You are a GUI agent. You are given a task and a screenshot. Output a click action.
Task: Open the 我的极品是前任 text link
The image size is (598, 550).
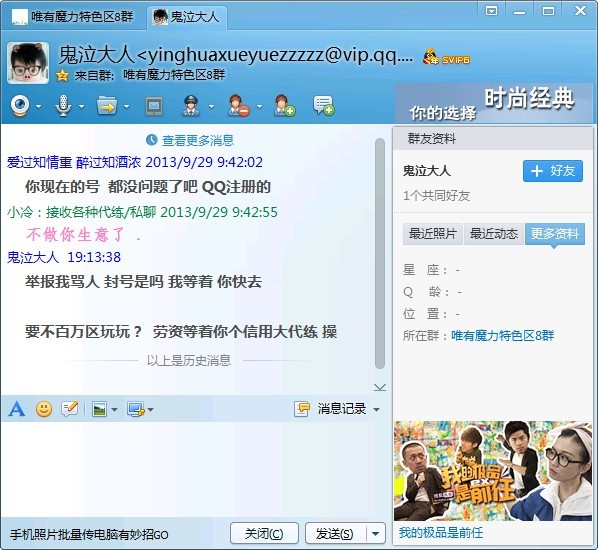pyautogui.click(x=440, y=532)
